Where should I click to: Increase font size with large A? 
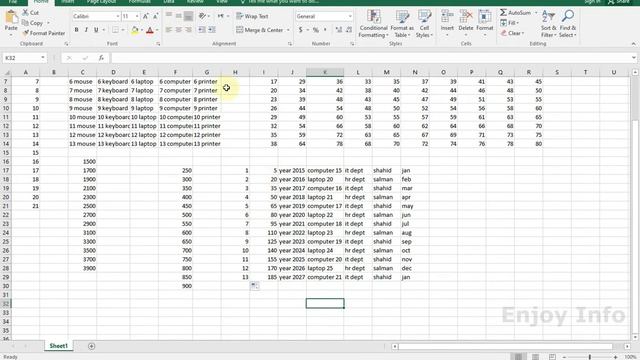pos(146,16)
